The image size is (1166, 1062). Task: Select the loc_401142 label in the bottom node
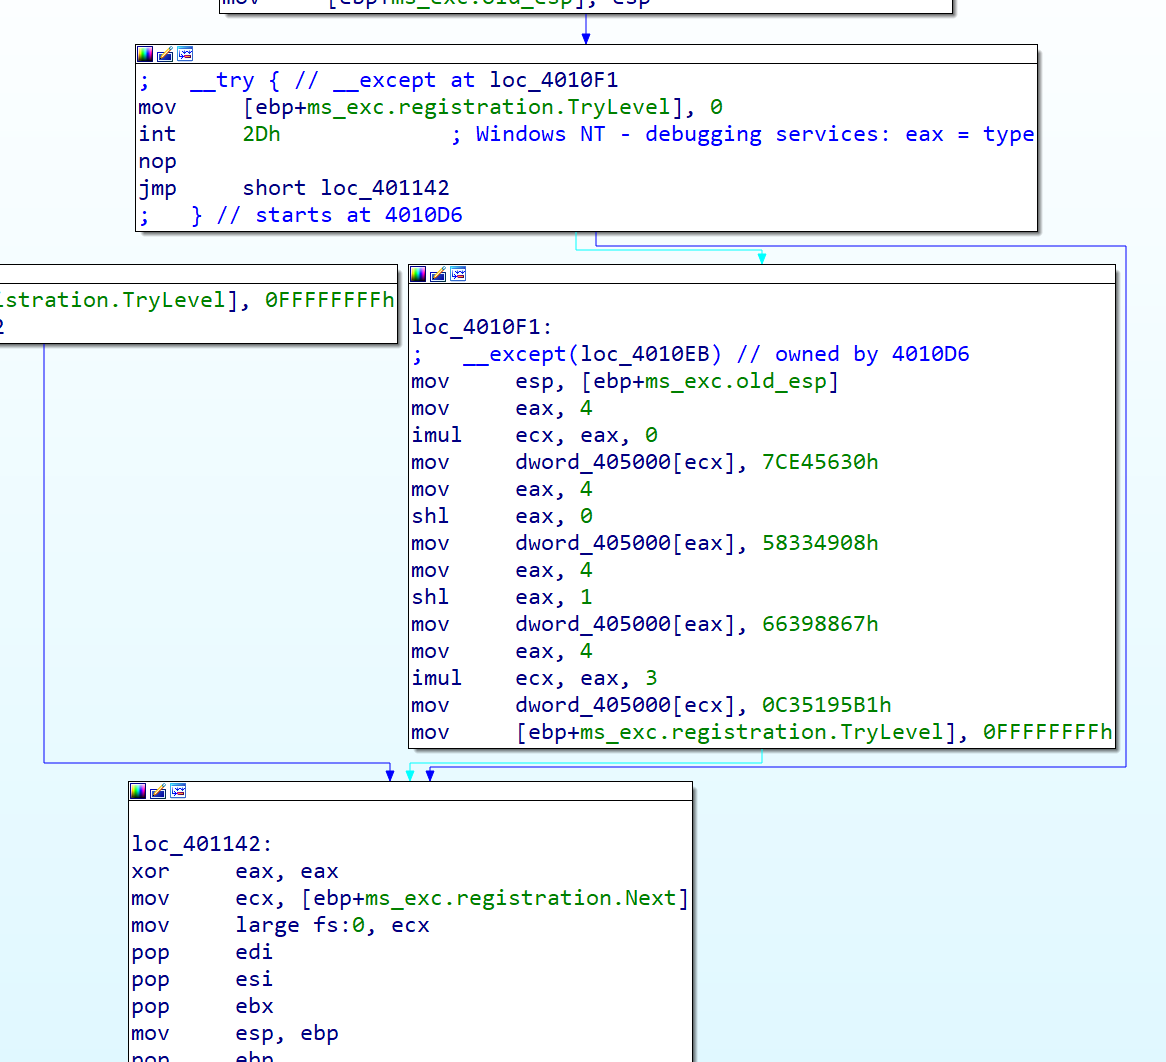(201, 844)
